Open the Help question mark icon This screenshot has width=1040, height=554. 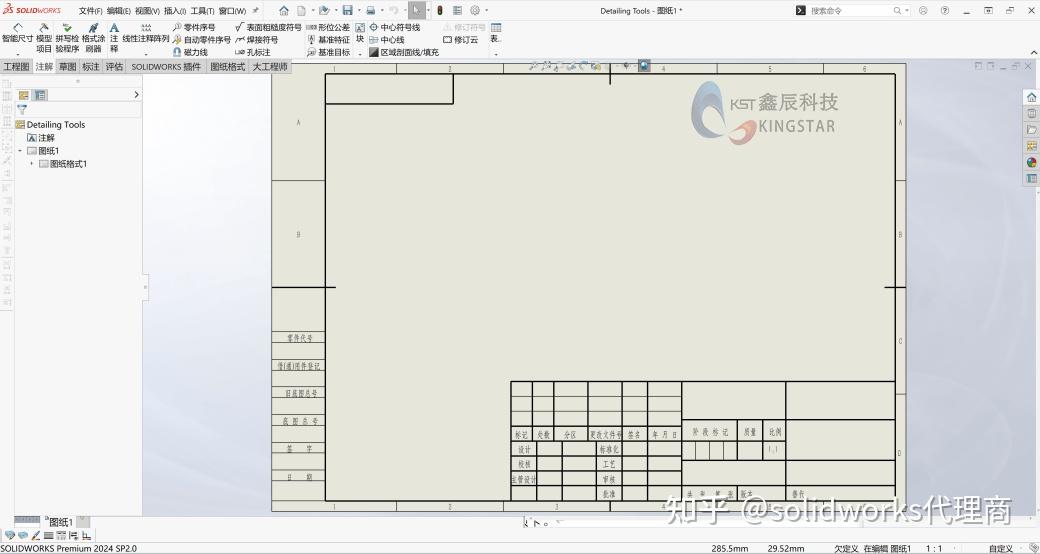pyautogui.click(x=944, y=11)
